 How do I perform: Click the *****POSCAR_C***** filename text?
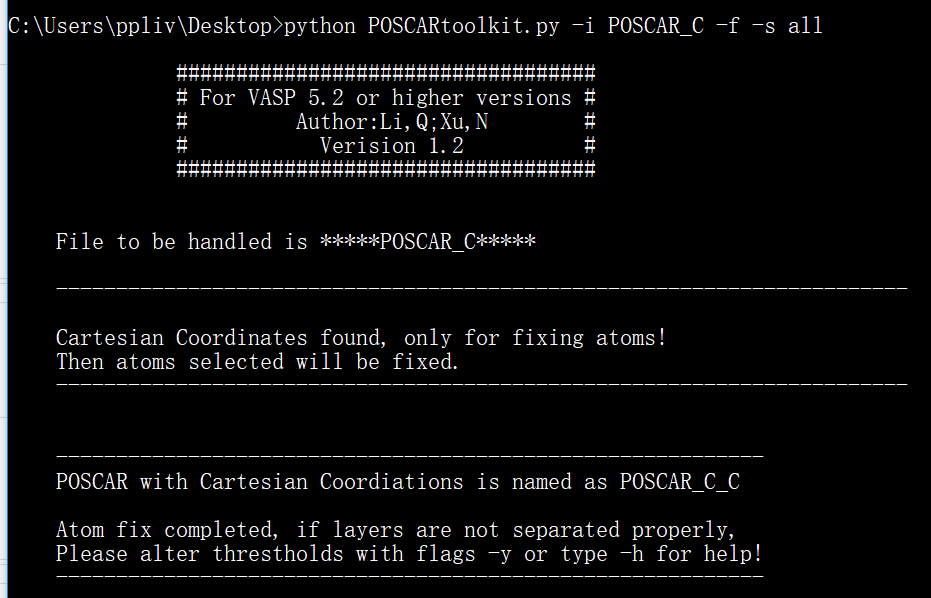[x=428, y=242]
